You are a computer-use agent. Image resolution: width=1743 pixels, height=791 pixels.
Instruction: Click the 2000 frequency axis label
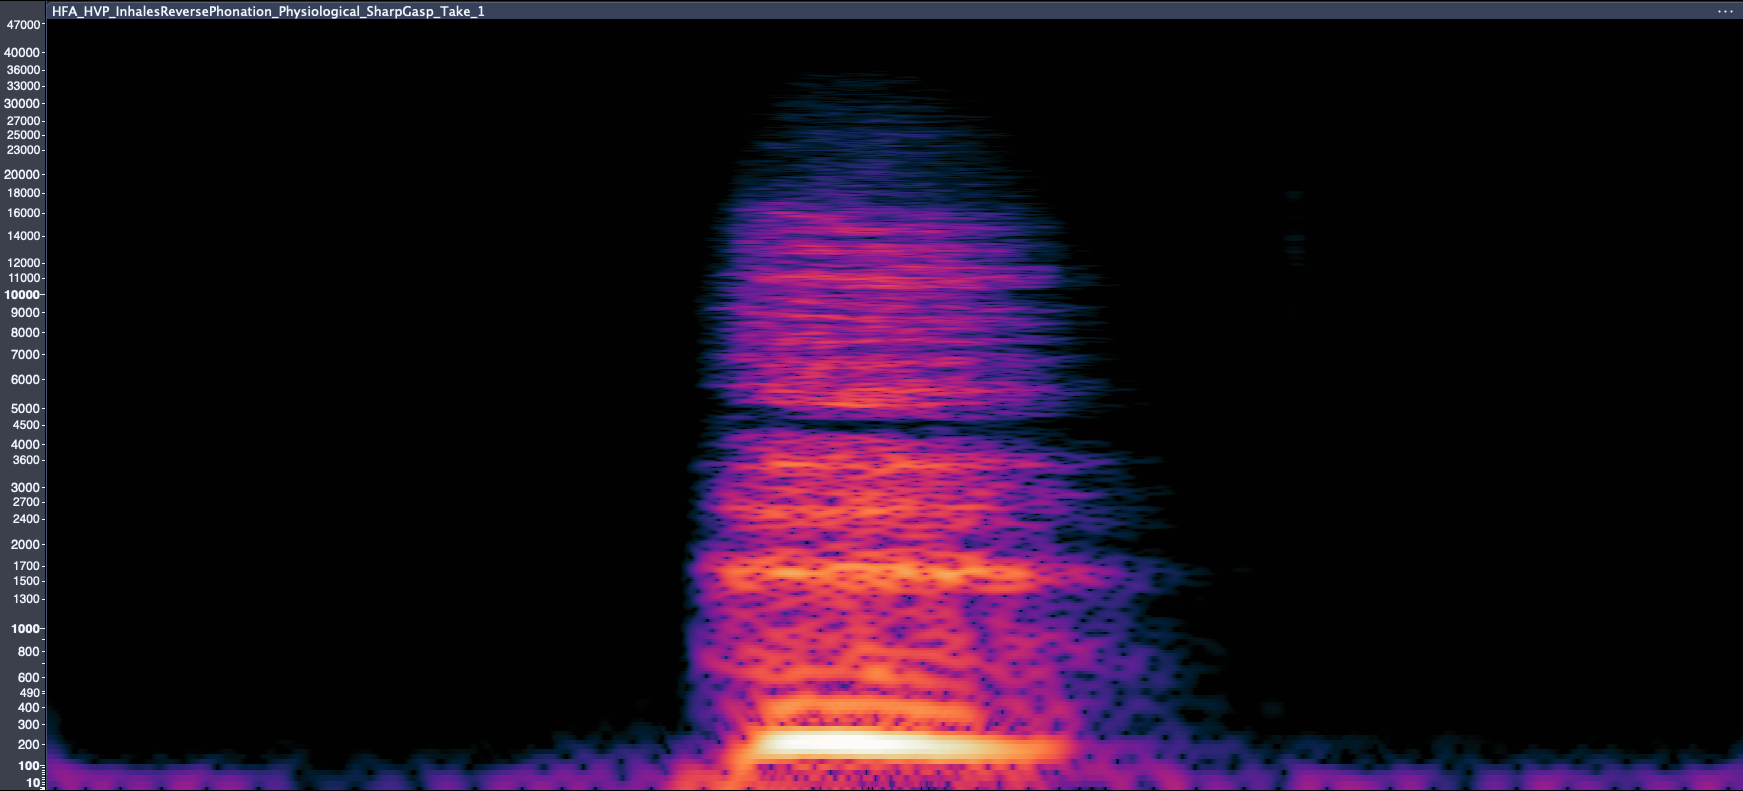tap(26, 545)
